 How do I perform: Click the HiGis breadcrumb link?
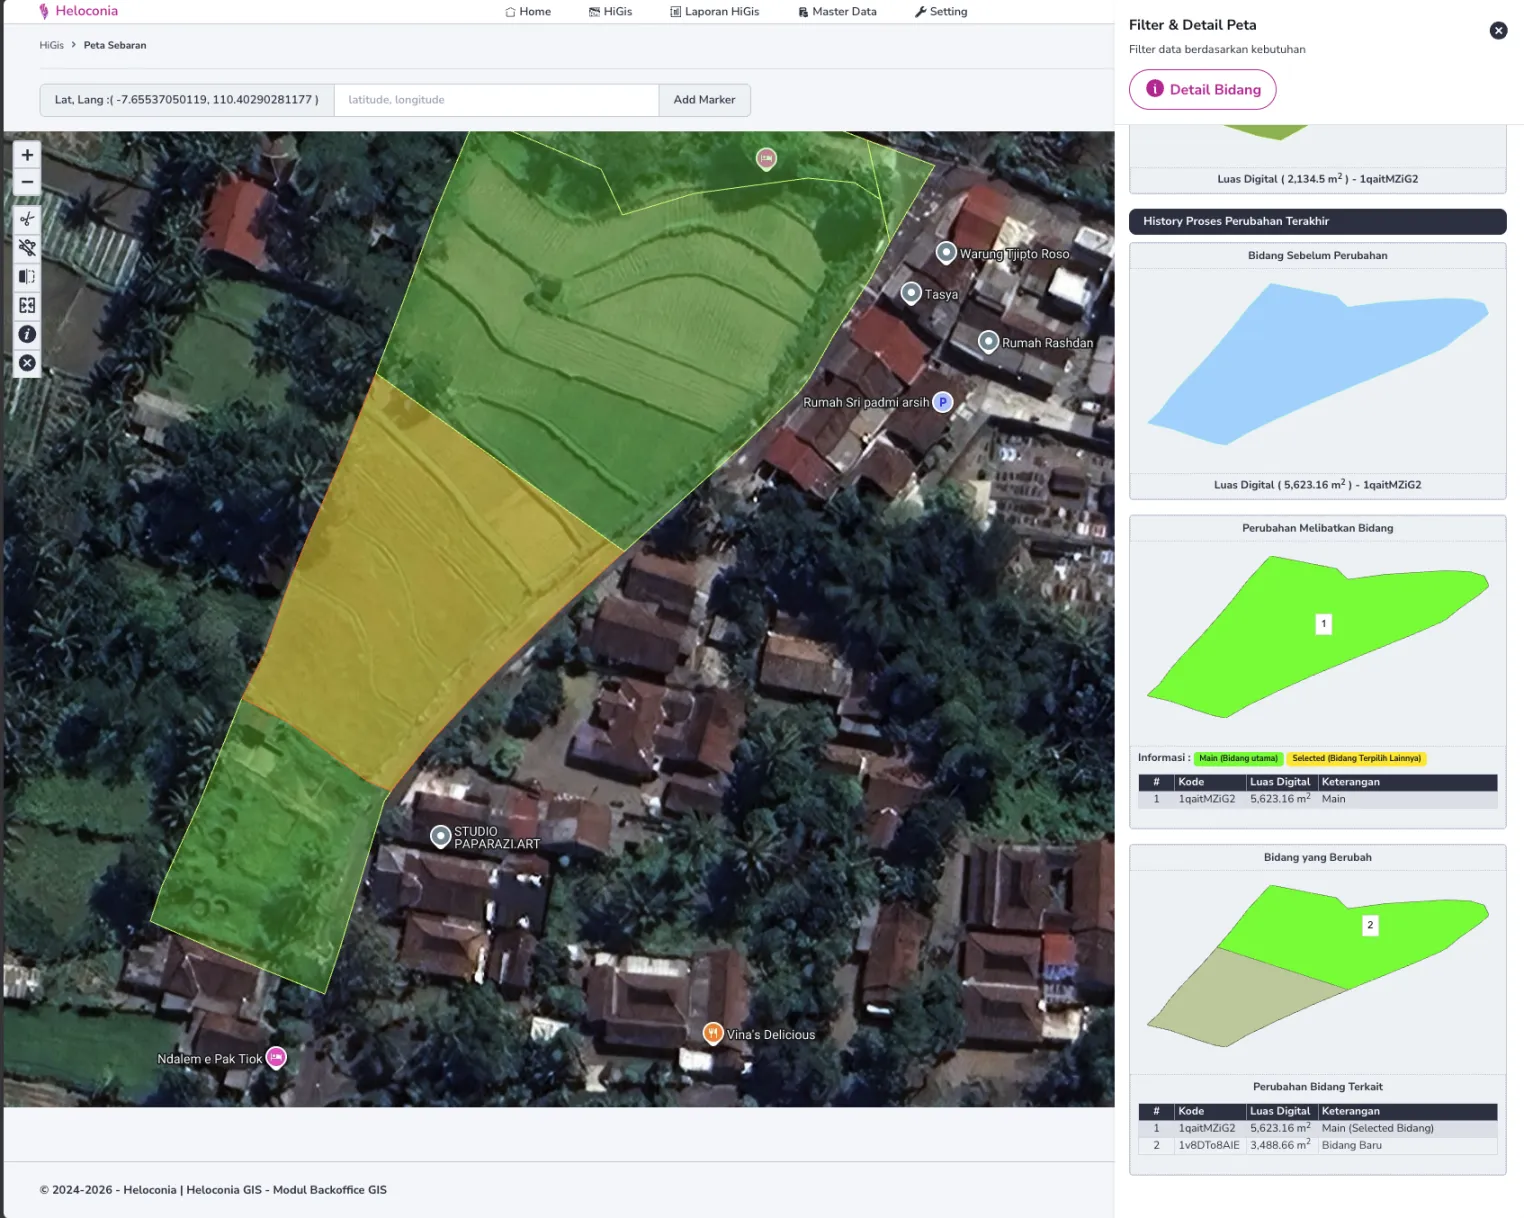(x=51, y=45)
